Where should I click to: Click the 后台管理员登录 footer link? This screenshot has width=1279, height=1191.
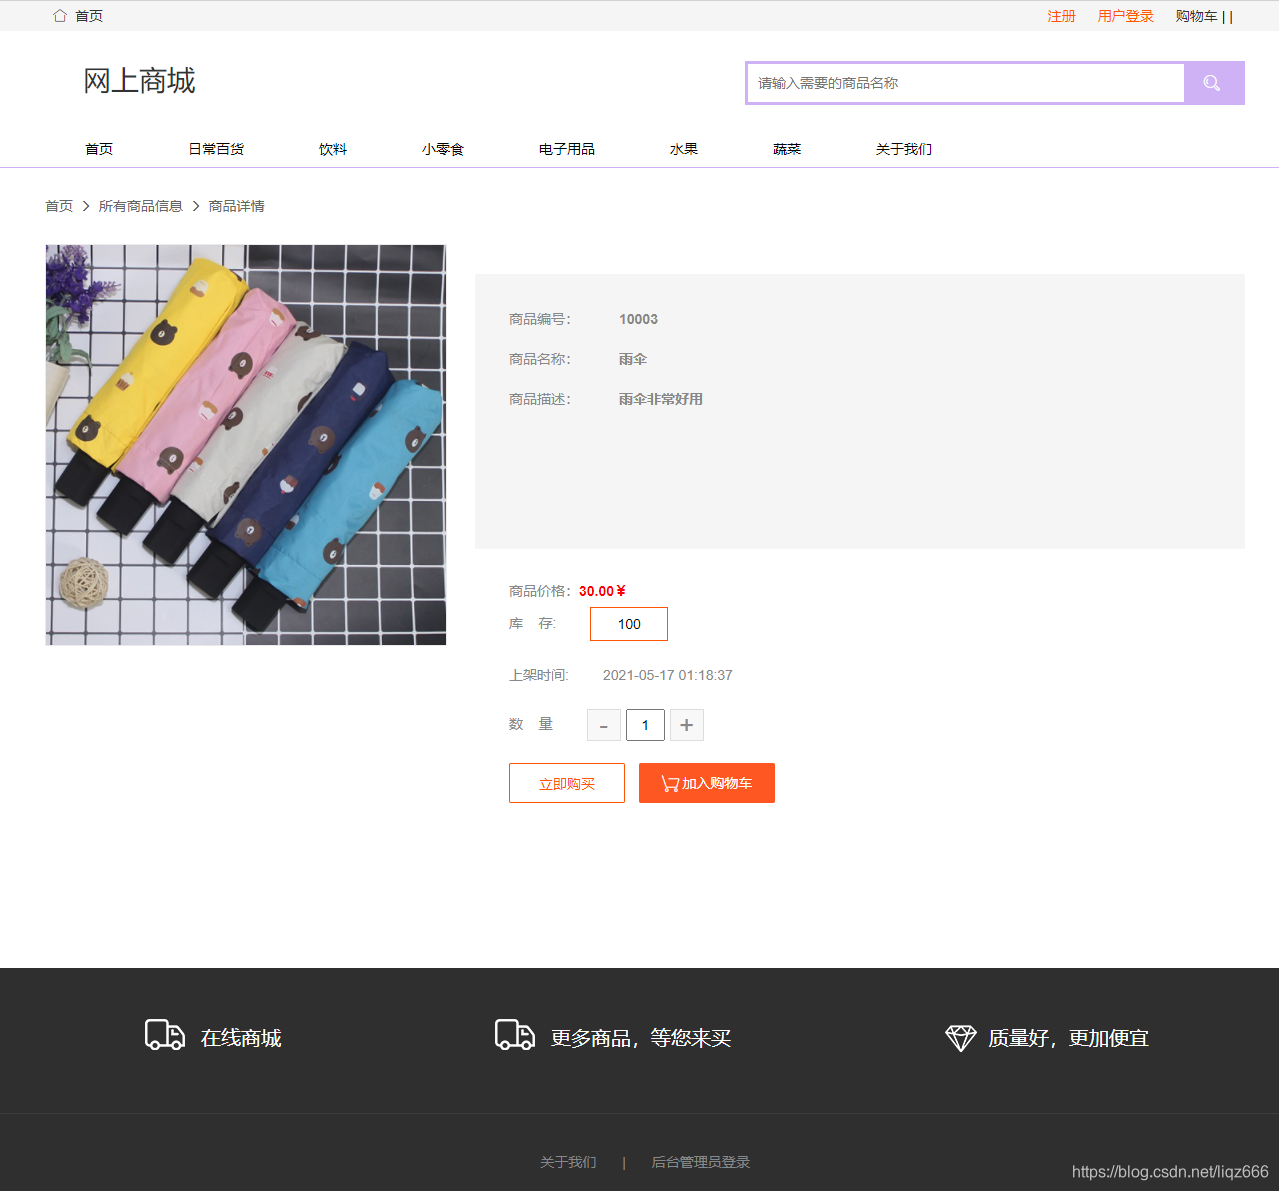[699, 1162]
